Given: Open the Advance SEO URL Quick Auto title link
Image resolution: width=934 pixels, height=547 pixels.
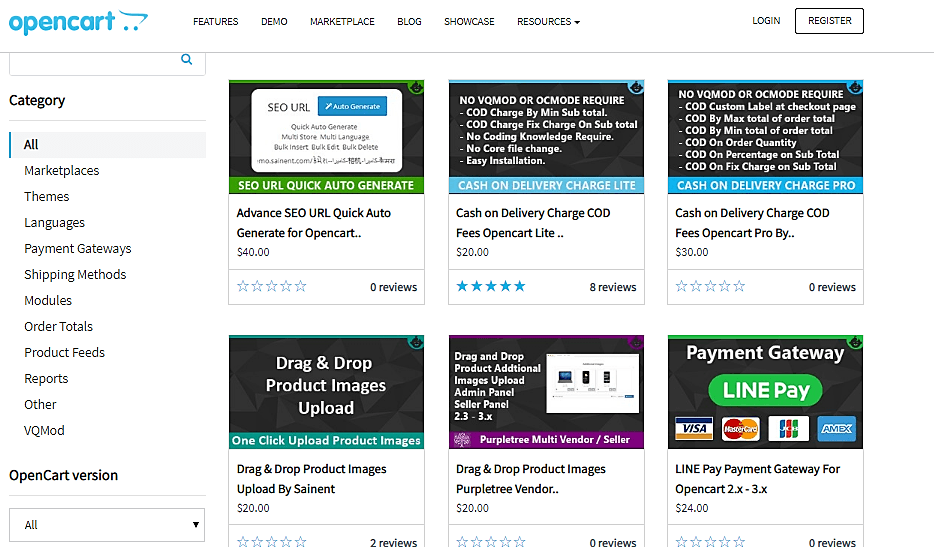Looking at the screenshot, I should click(313, 223).
